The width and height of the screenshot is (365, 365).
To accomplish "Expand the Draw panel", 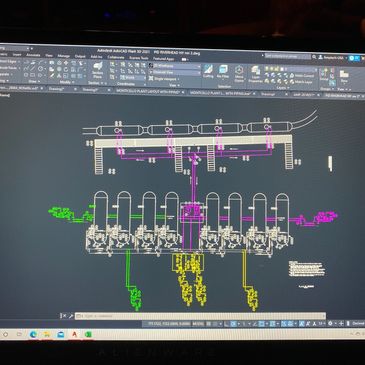I will tap(33, 81).
